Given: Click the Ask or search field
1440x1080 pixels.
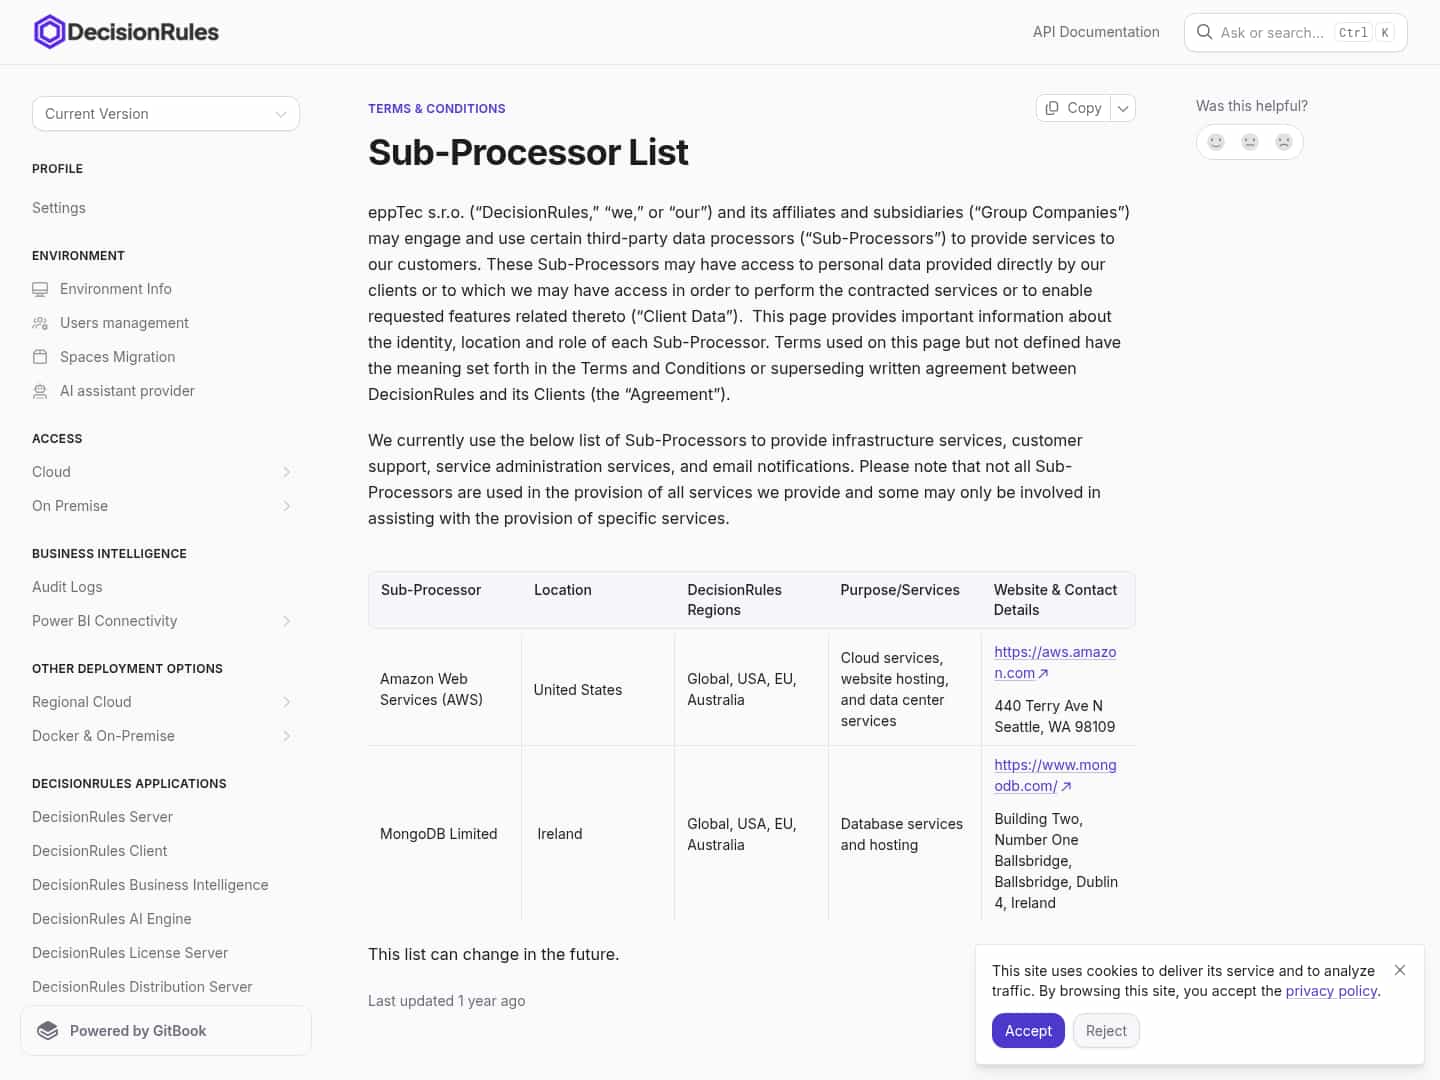Looking at the screenshot, I should pos(1272,32).
